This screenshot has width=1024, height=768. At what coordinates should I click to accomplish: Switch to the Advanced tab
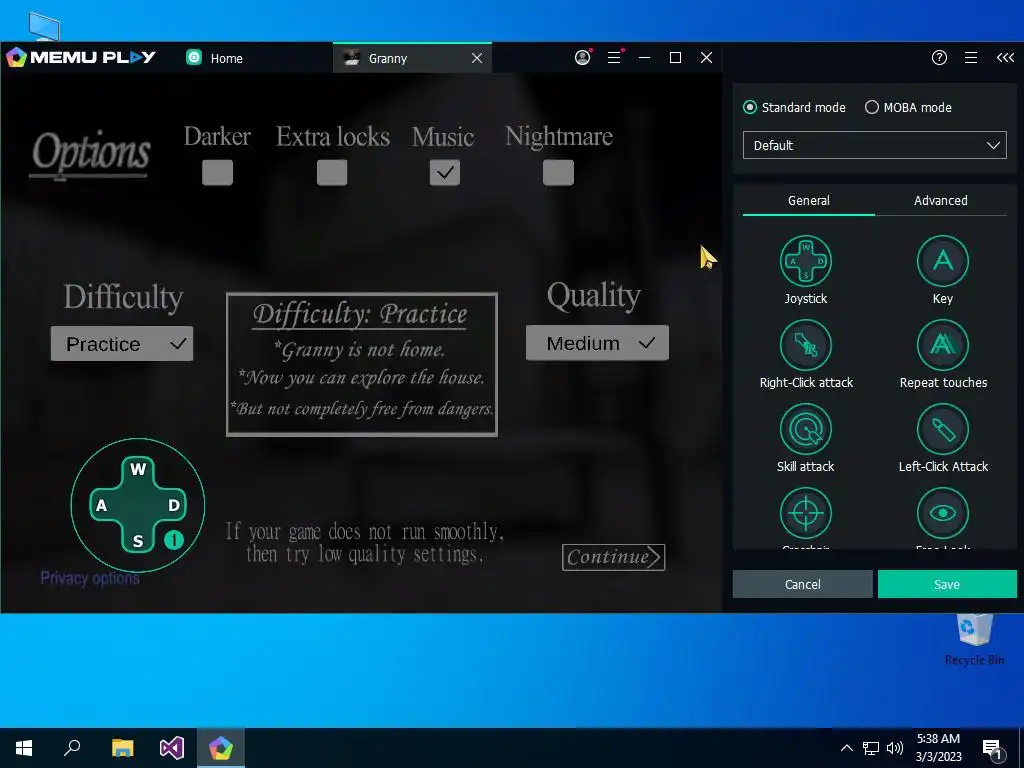[x=940, y=200]
